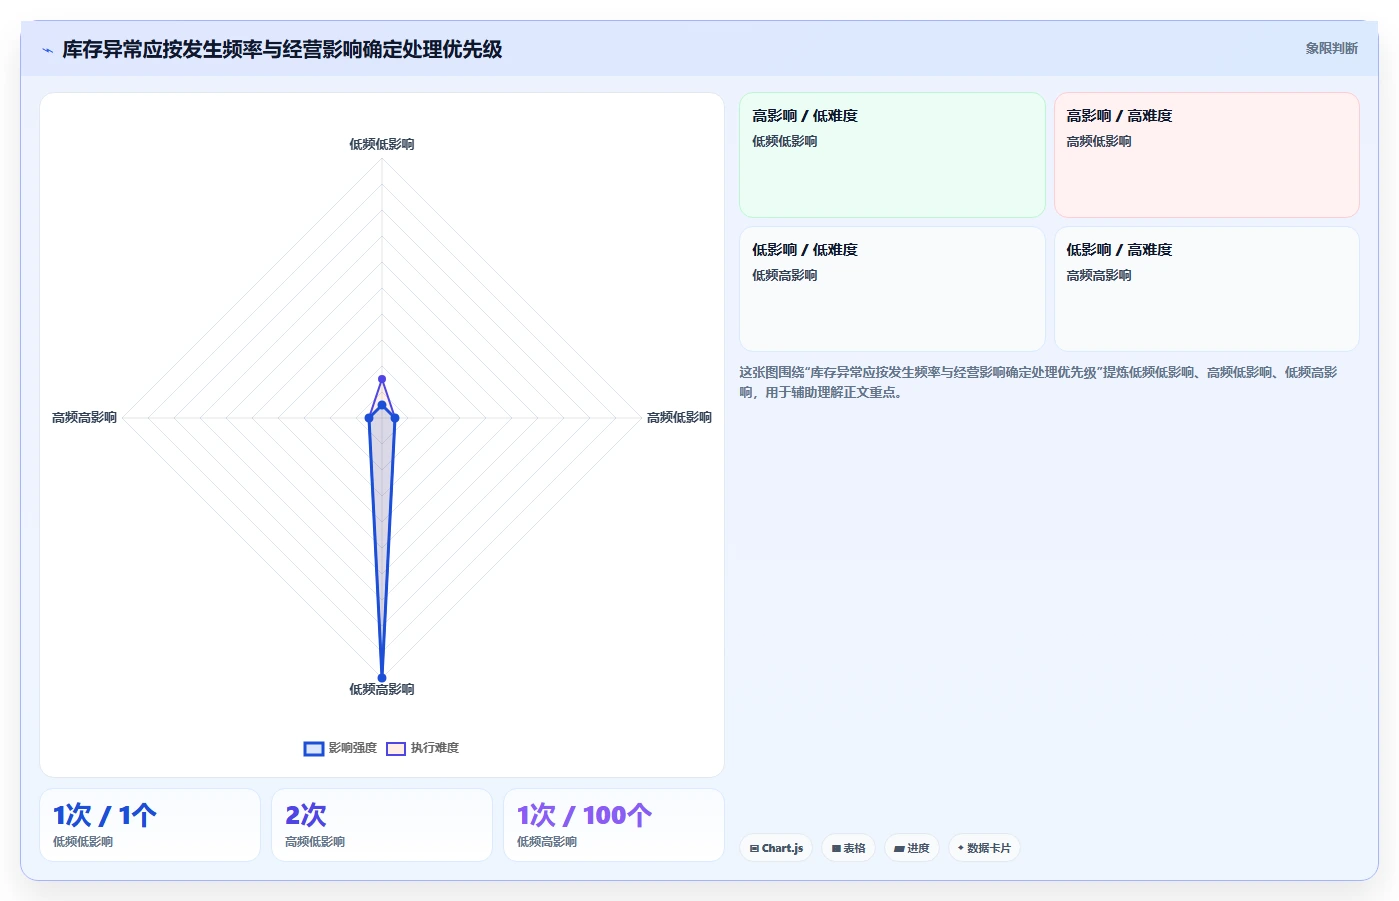
Task: Click the 表格 tag
Action: [848, 848]
